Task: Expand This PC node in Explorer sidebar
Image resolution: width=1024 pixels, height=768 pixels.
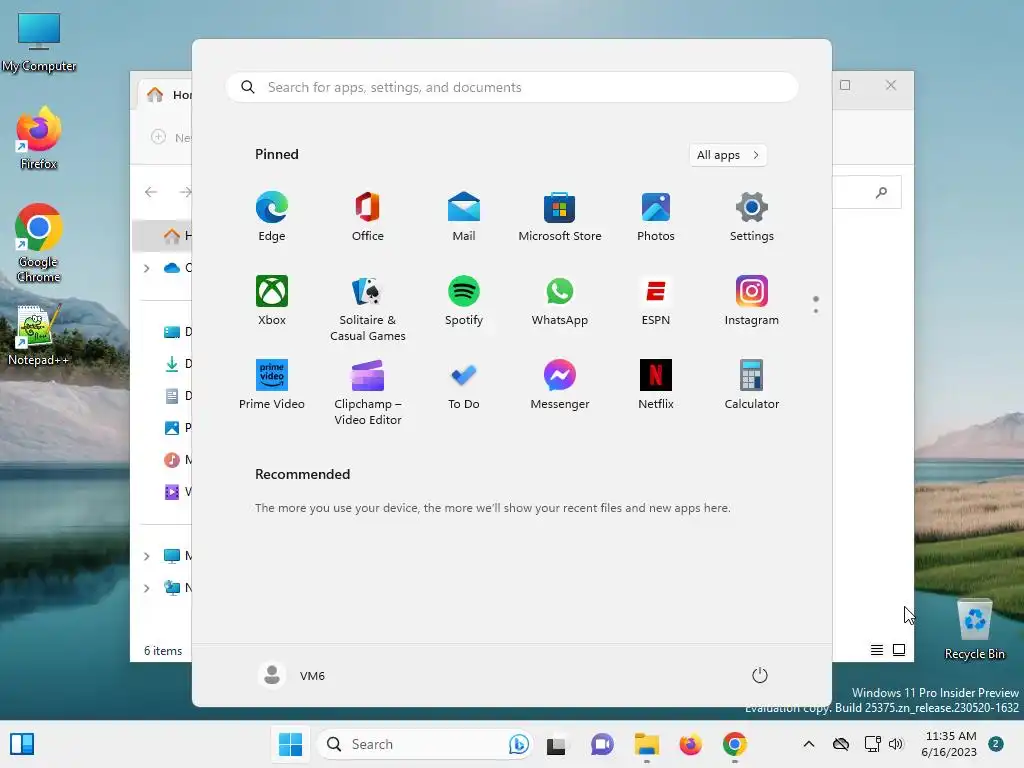Action: click(x=146, y=556)
